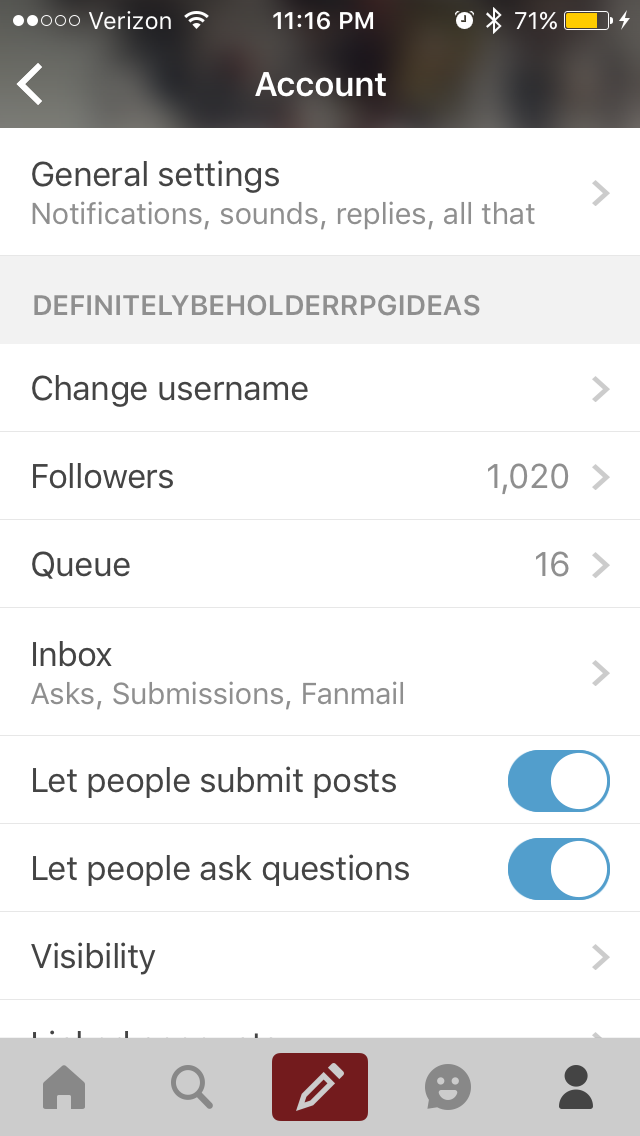Disable Let people submit posts
The height and width of the screenshot is (1136, 640).
click(558, 780)
